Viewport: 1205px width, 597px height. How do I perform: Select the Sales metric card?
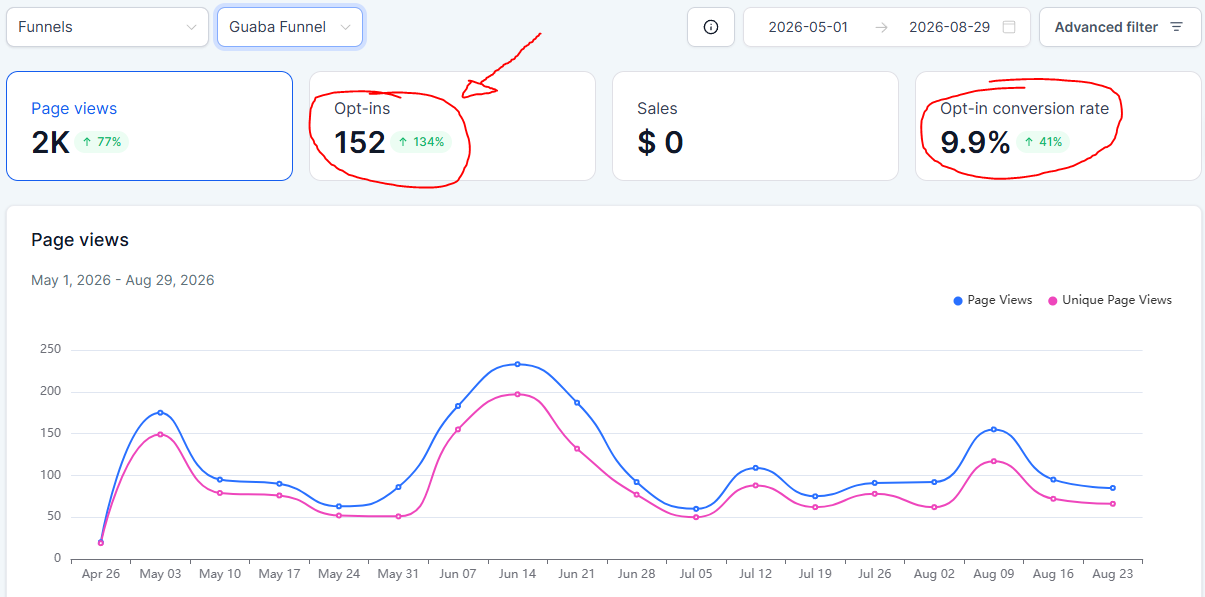coord(755,126)
